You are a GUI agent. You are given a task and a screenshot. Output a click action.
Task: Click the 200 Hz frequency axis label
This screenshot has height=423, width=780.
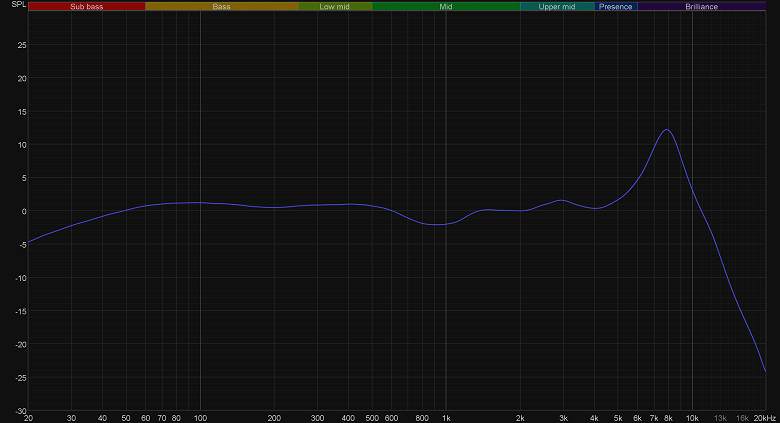tap(274, 419)
